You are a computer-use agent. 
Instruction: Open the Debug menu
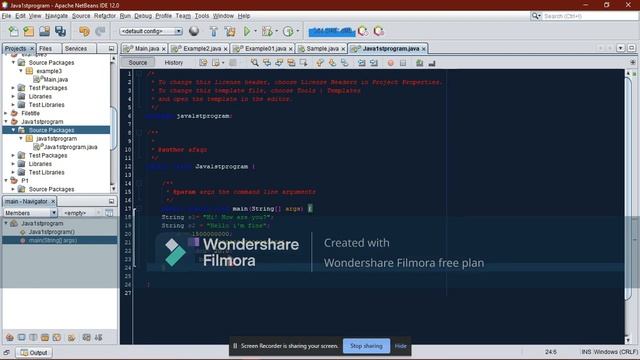[x=143, y=16]
